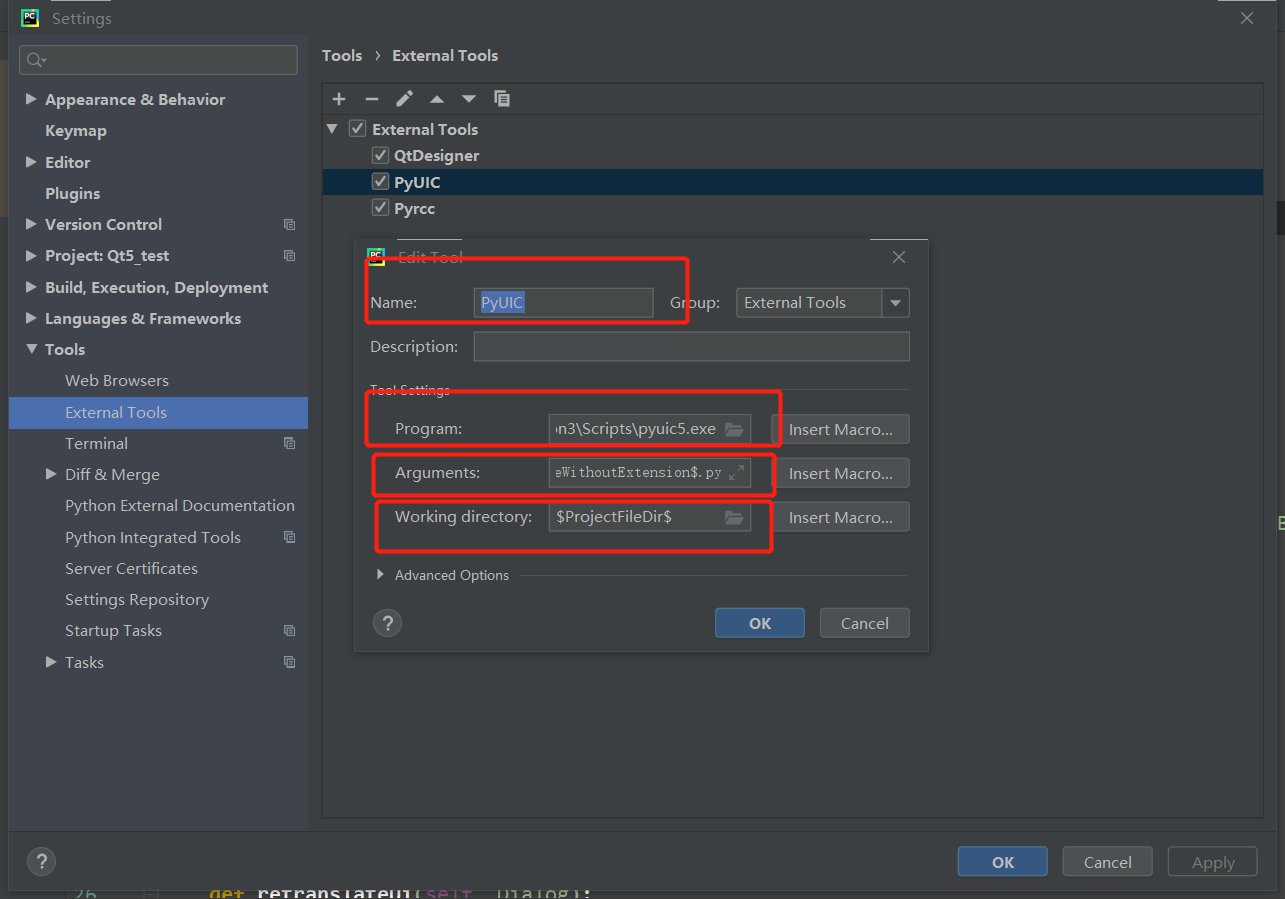Browse for Program path folder icon
This screenshot has height=899, width=1285.
tap(734, 429)
